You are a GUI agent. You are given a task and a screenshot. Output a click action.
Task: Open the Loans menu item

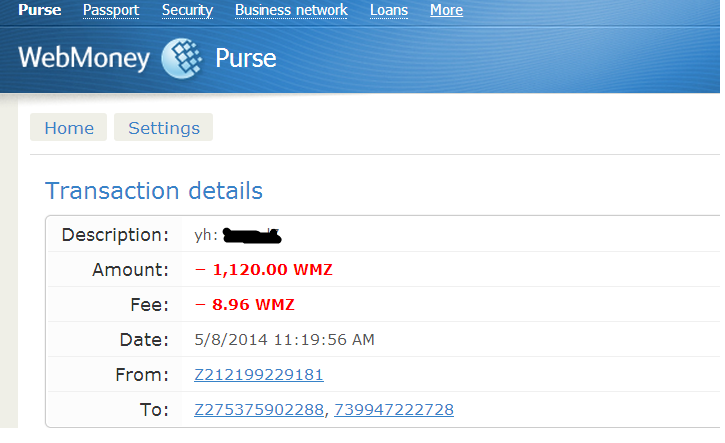click(x=389, y=10)
